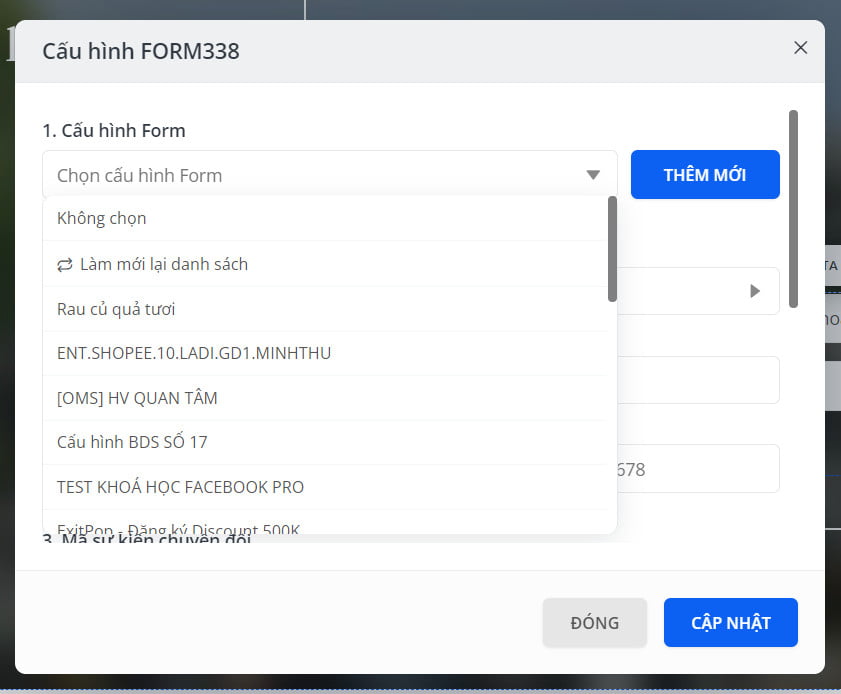
Task: Click the empty input field above 678
Action: pos(698,380)
